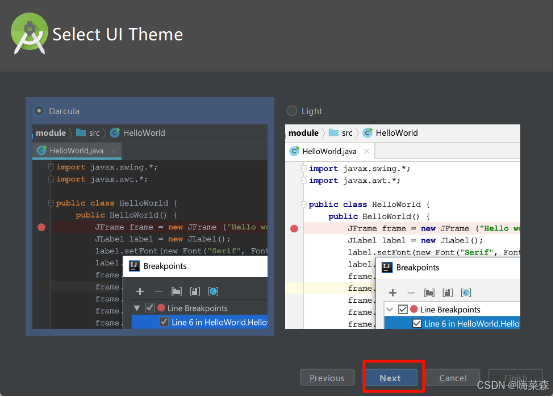Click HelloWorld class icon in Light breadcrumb

tap(367, 132)
